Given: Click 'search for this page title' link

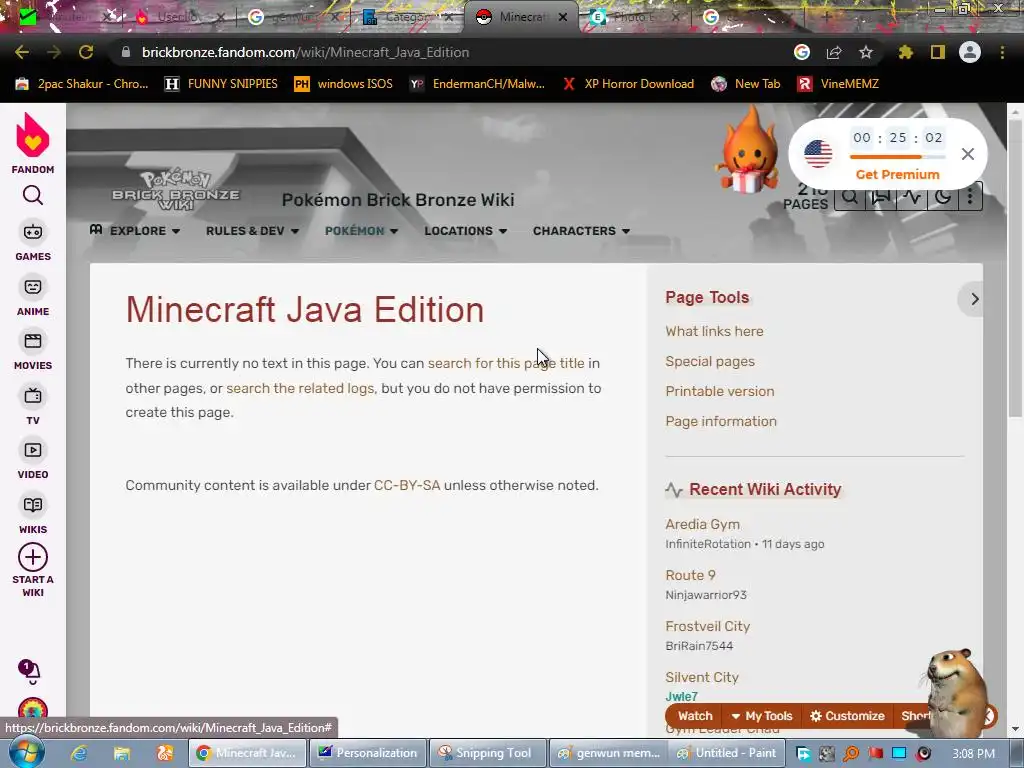Looking at the screenshot, I should click(x=506, y=363).
